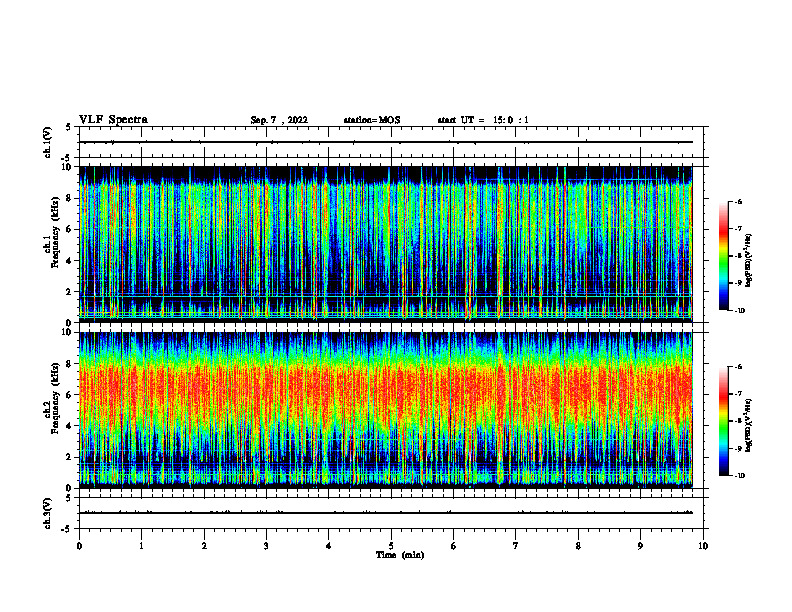
Task: Click the "4" kHz tick on ch.2 frequency axis
Action: [x=70, y=426]
